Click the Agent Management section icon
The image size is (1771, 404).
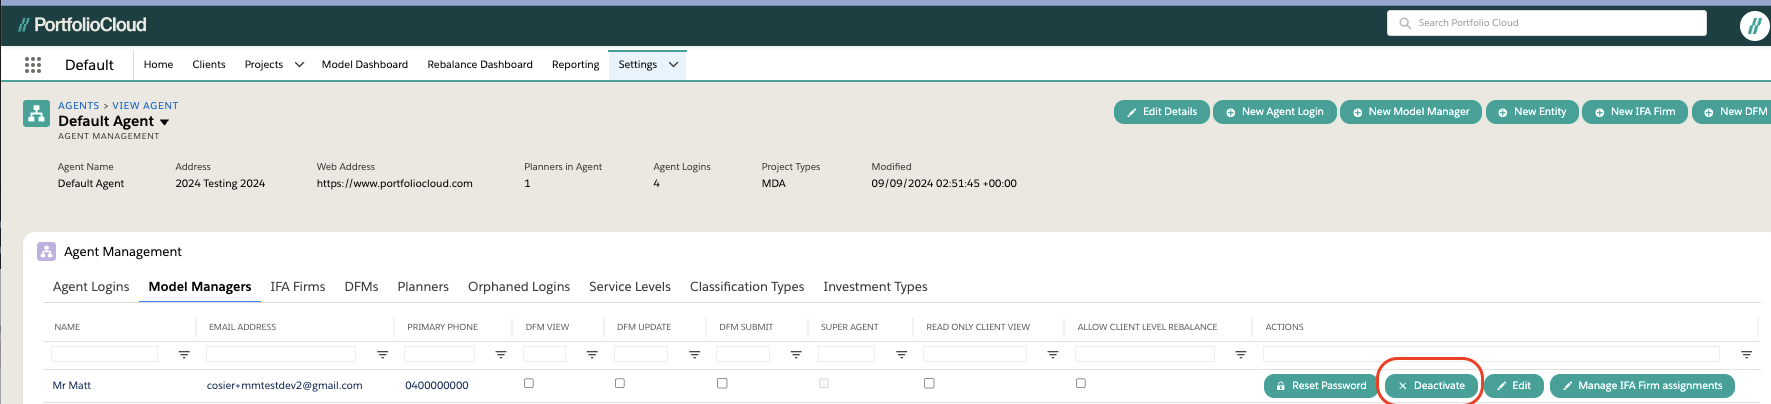point(46,252)
